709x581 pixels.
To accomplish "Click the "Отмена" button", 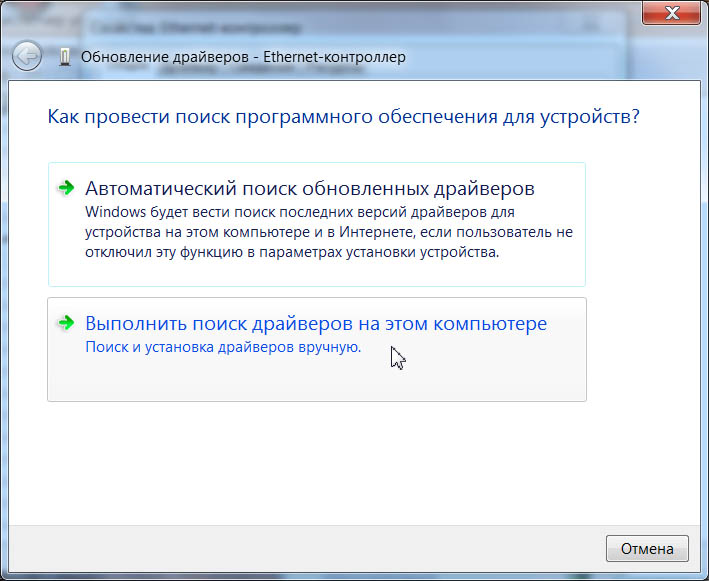I will pyautogui.click(x=647, y=548).
